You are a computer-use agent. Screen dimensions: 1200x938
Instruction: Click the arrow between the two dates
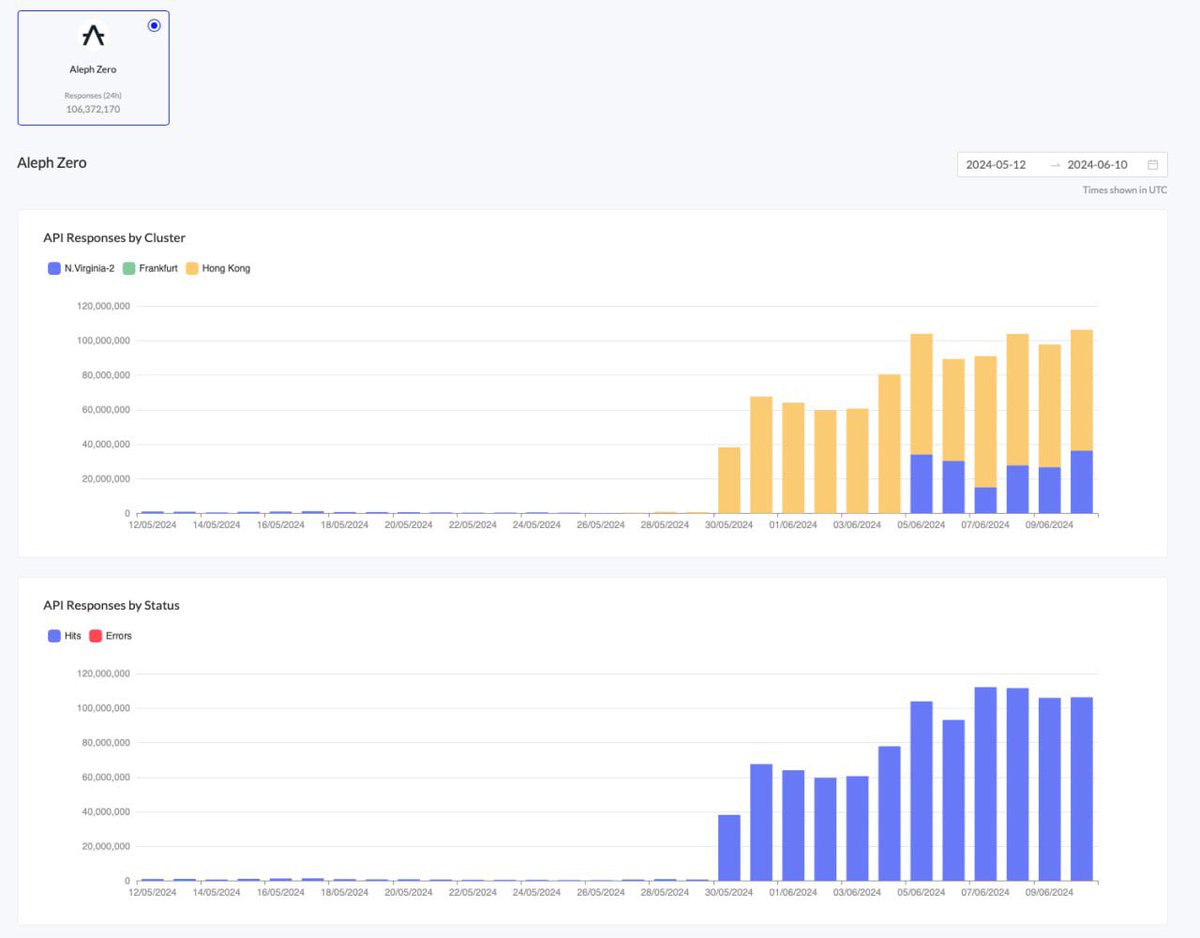point(1054,164)
